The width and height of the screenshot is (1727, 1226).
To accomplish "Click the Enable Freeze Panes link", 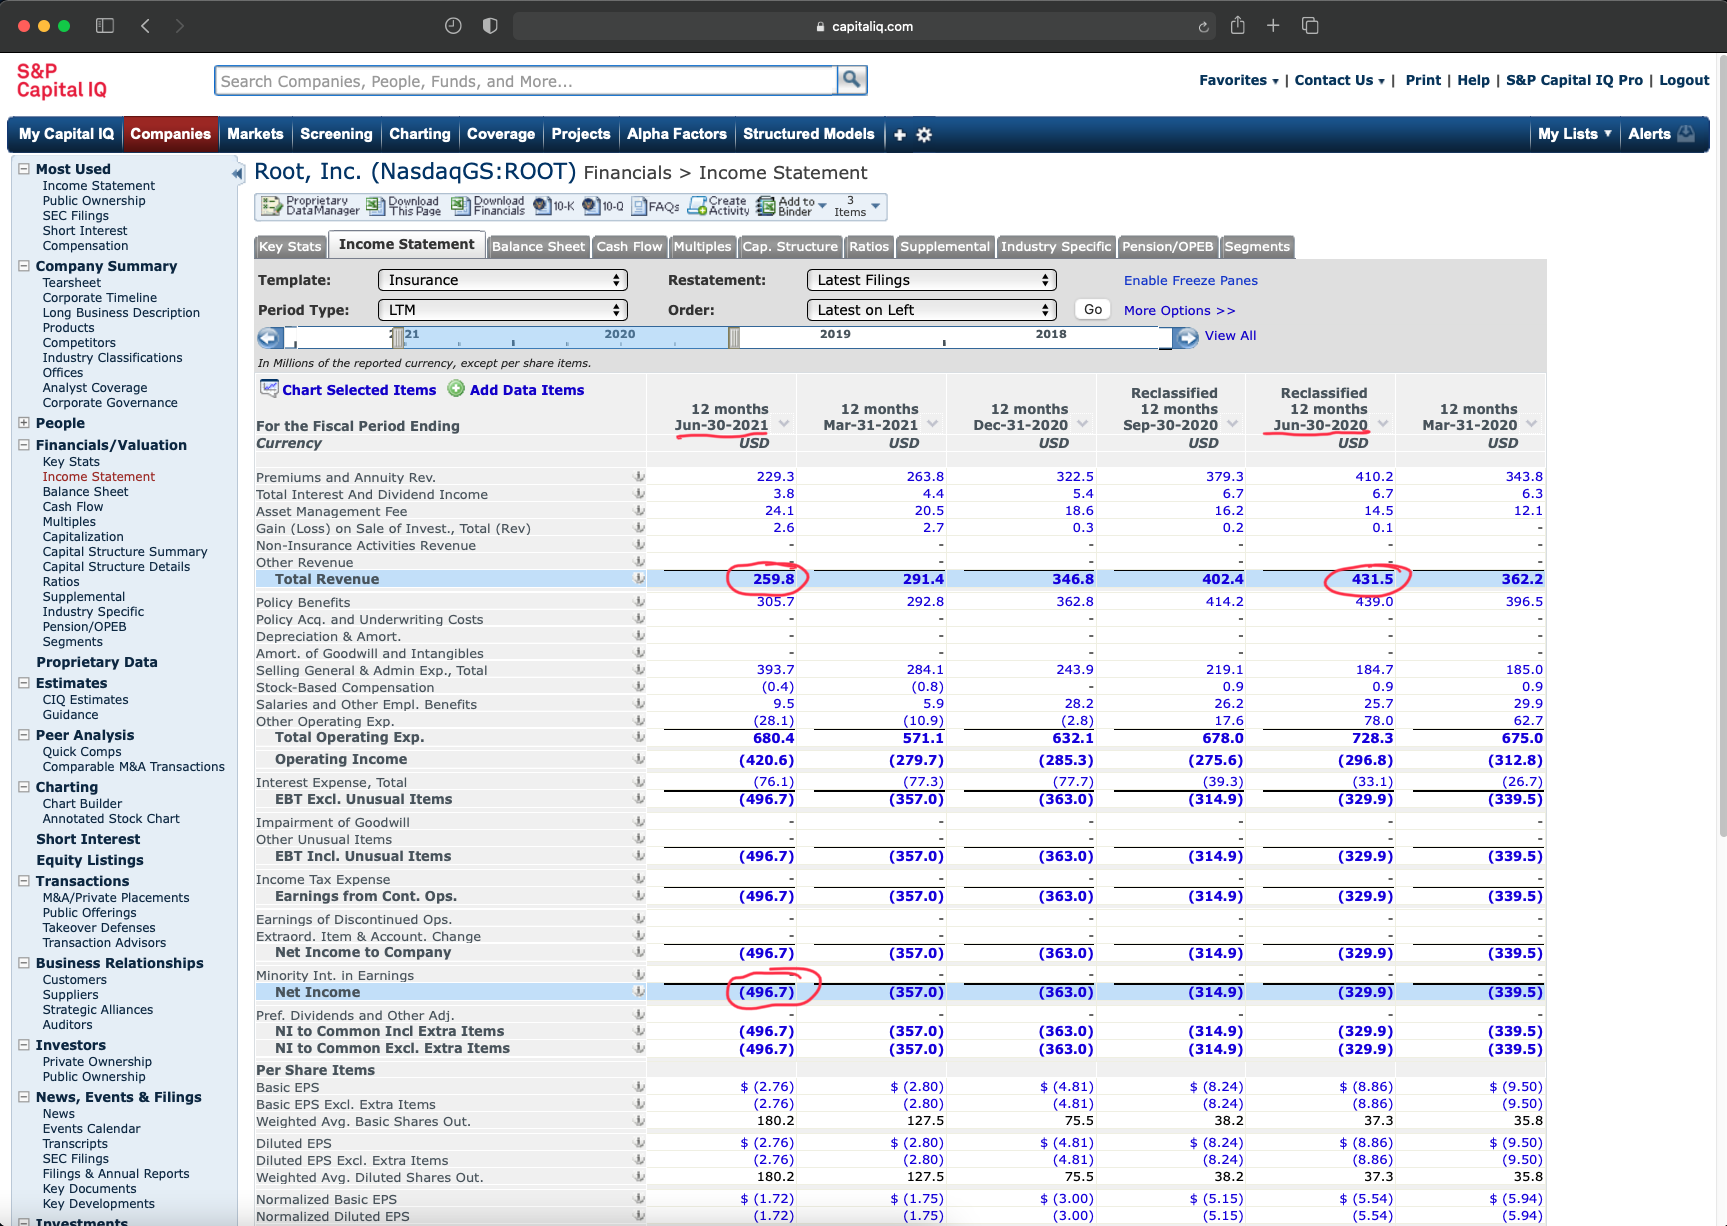I will point(1191,281).
